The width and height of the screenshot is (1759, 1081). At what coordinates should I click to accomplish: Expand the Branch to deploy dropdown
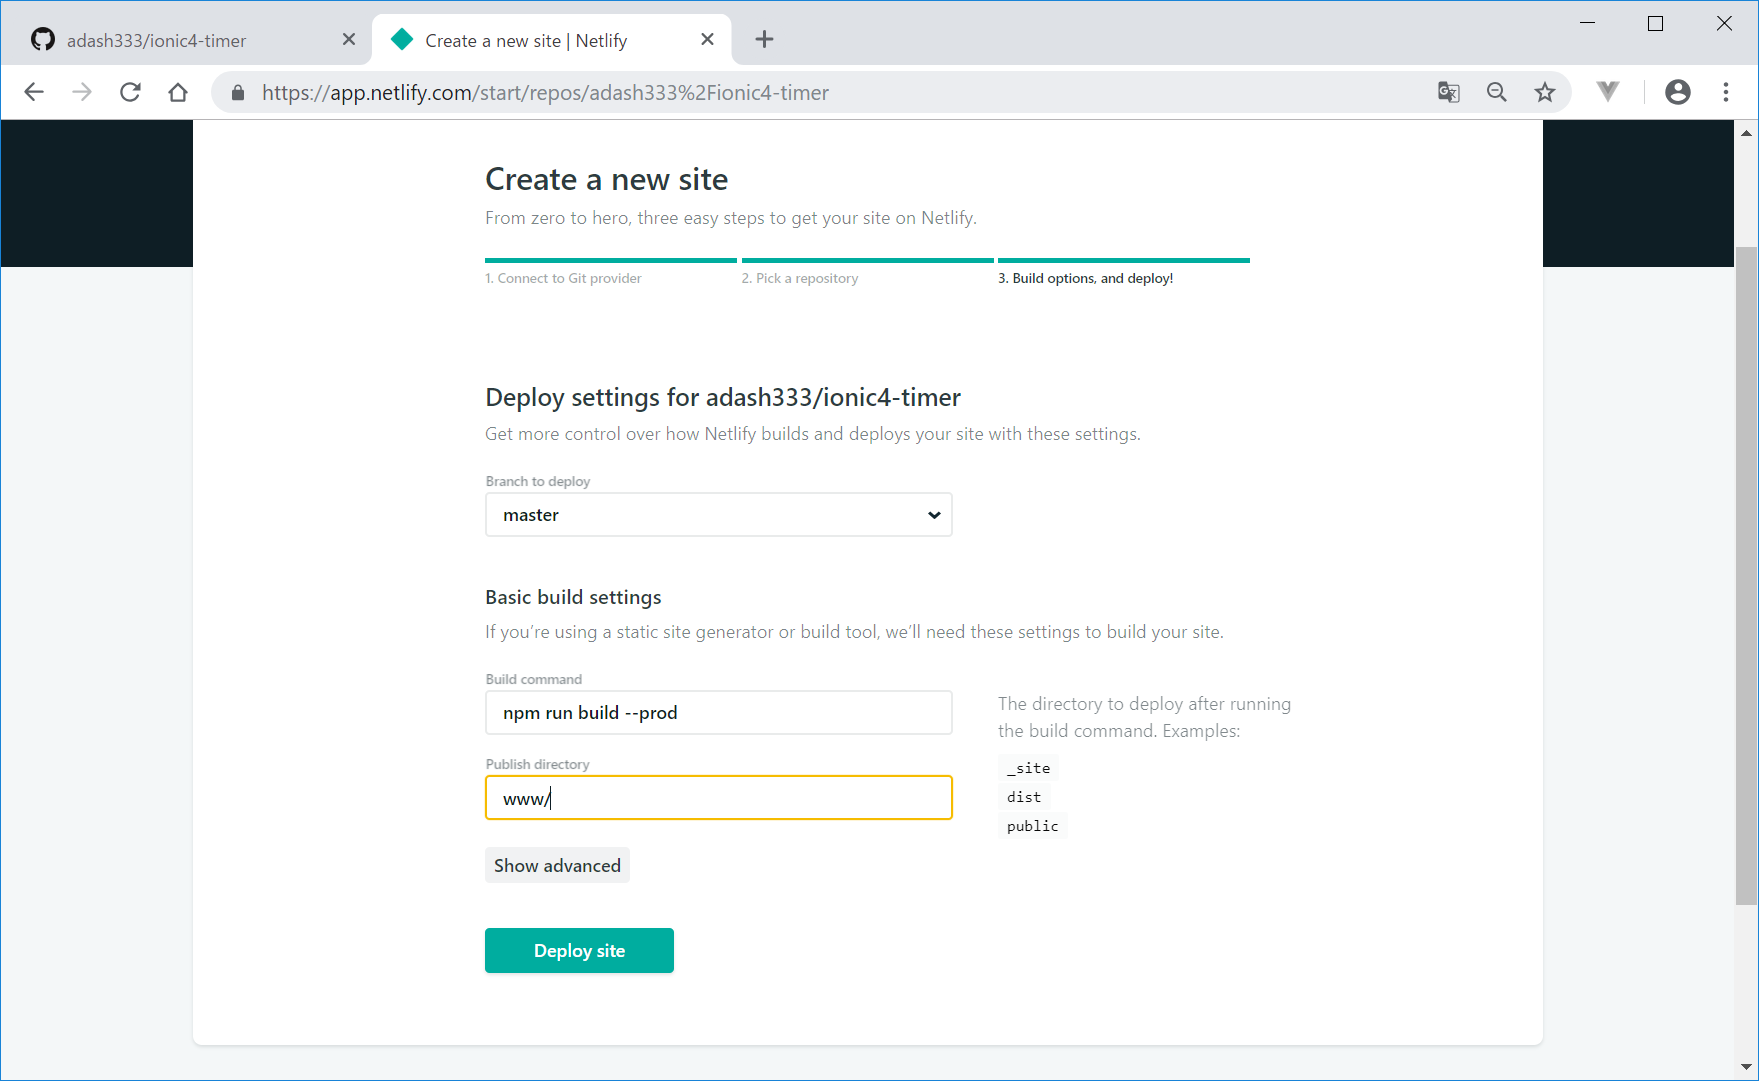tap(718, 515)
